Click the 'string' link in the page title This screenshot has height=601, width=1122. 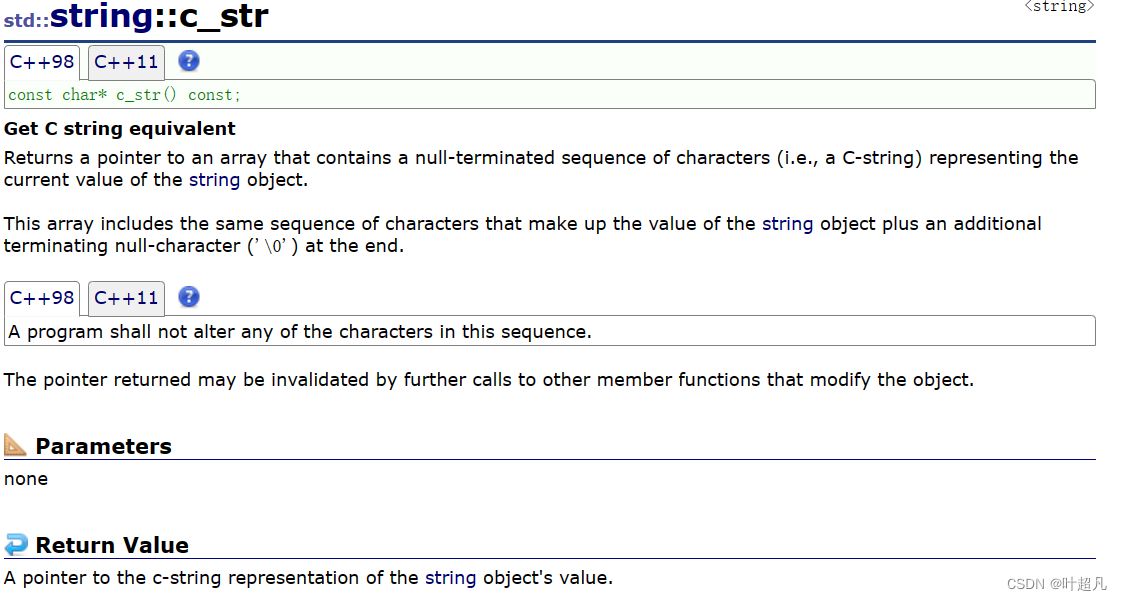point(99,16)
